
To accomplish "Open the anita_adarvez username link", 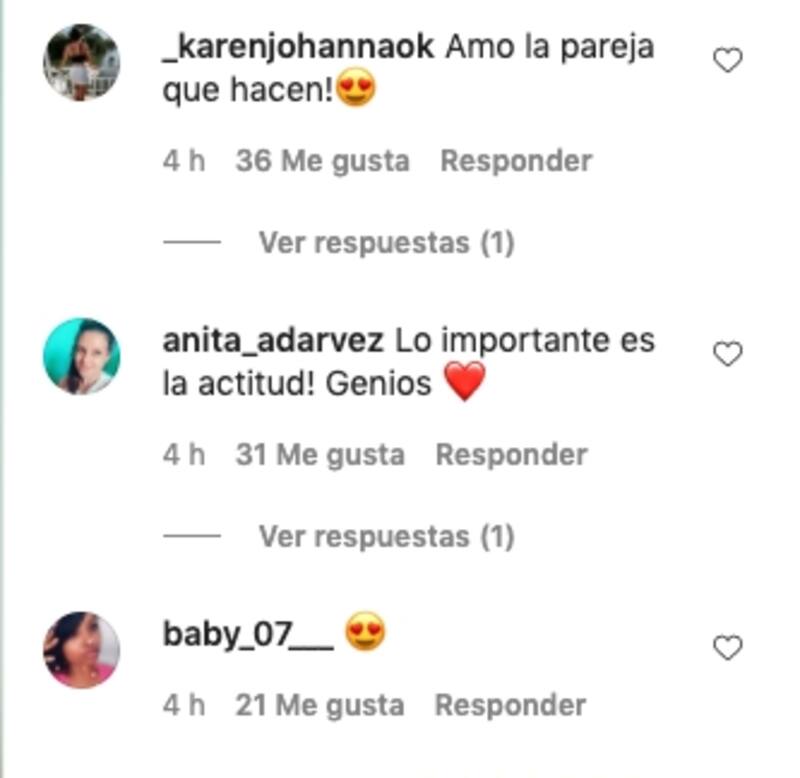I will tap(273, 341).
